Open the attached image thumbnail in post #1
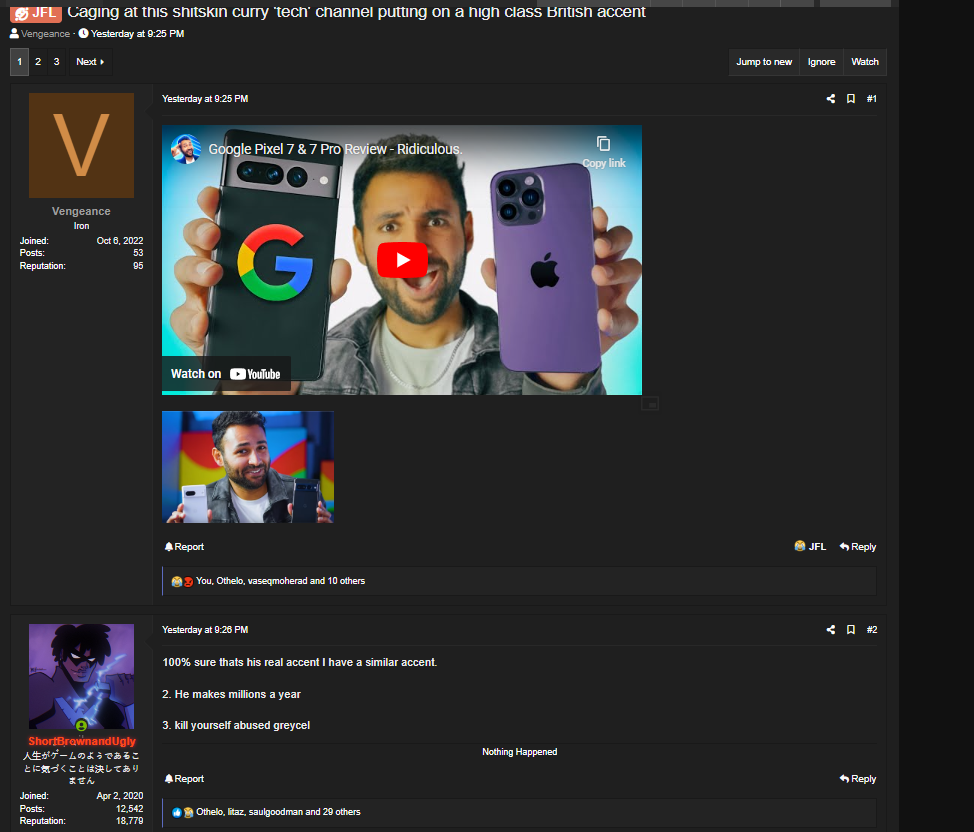974x832 pixels. 248,467
